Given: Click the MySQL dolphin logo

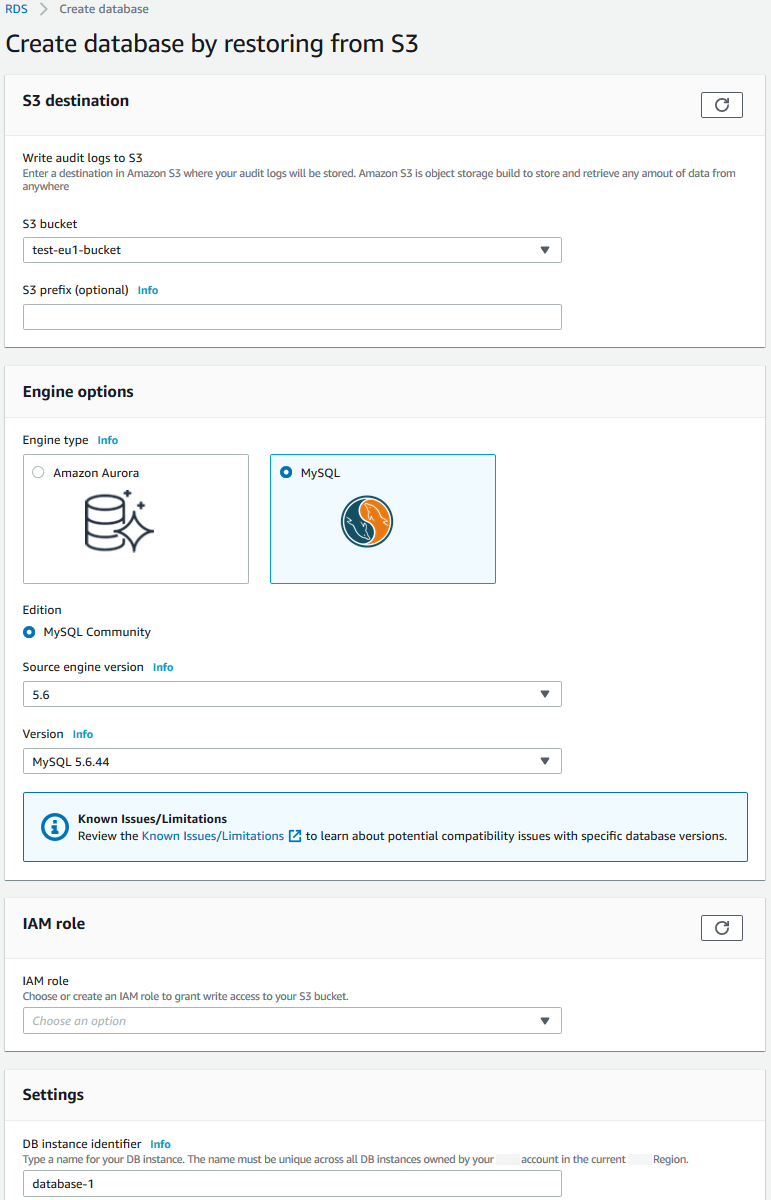Looking at the screenshot, I should click(366, 521).
